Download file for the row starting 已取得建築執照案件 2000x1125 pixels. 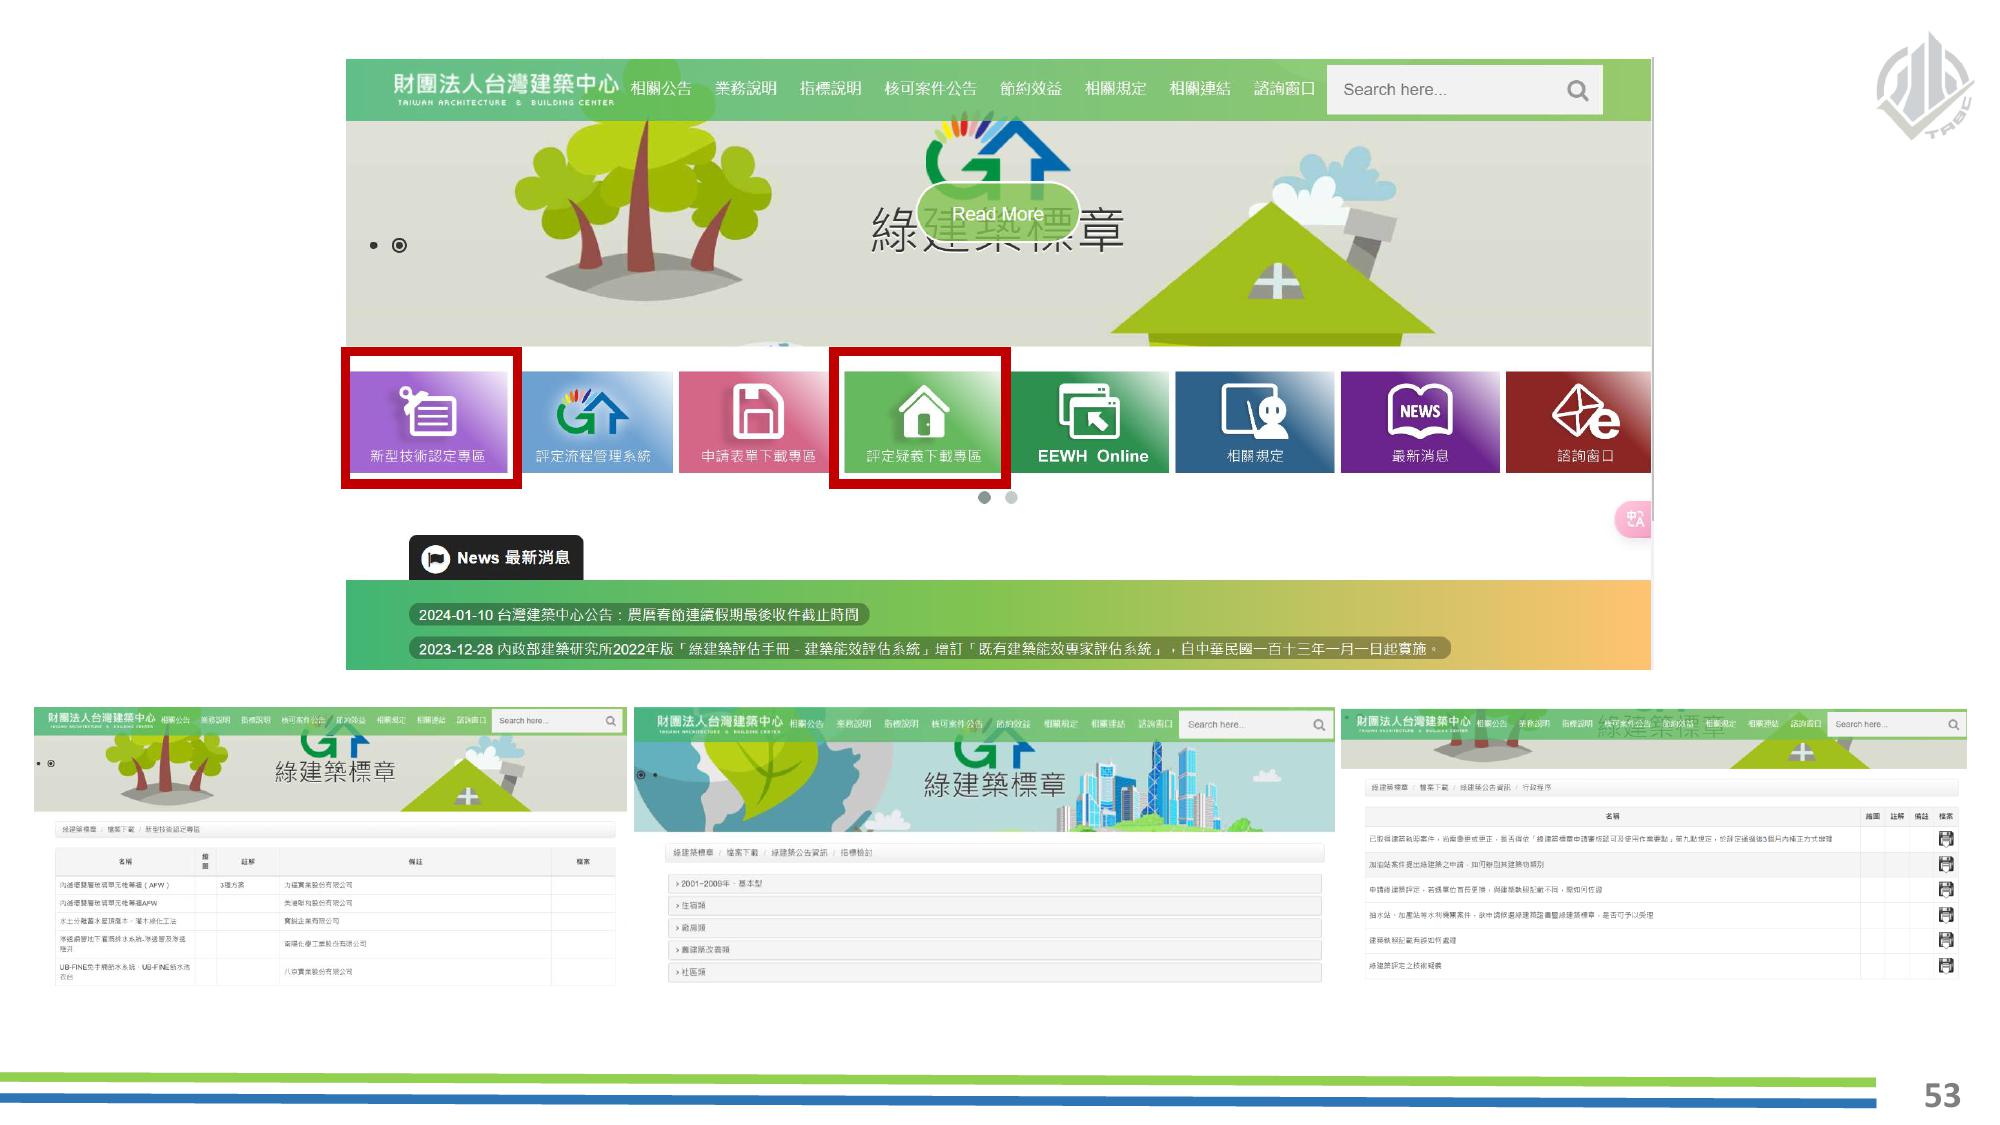tap(1946, 839)
